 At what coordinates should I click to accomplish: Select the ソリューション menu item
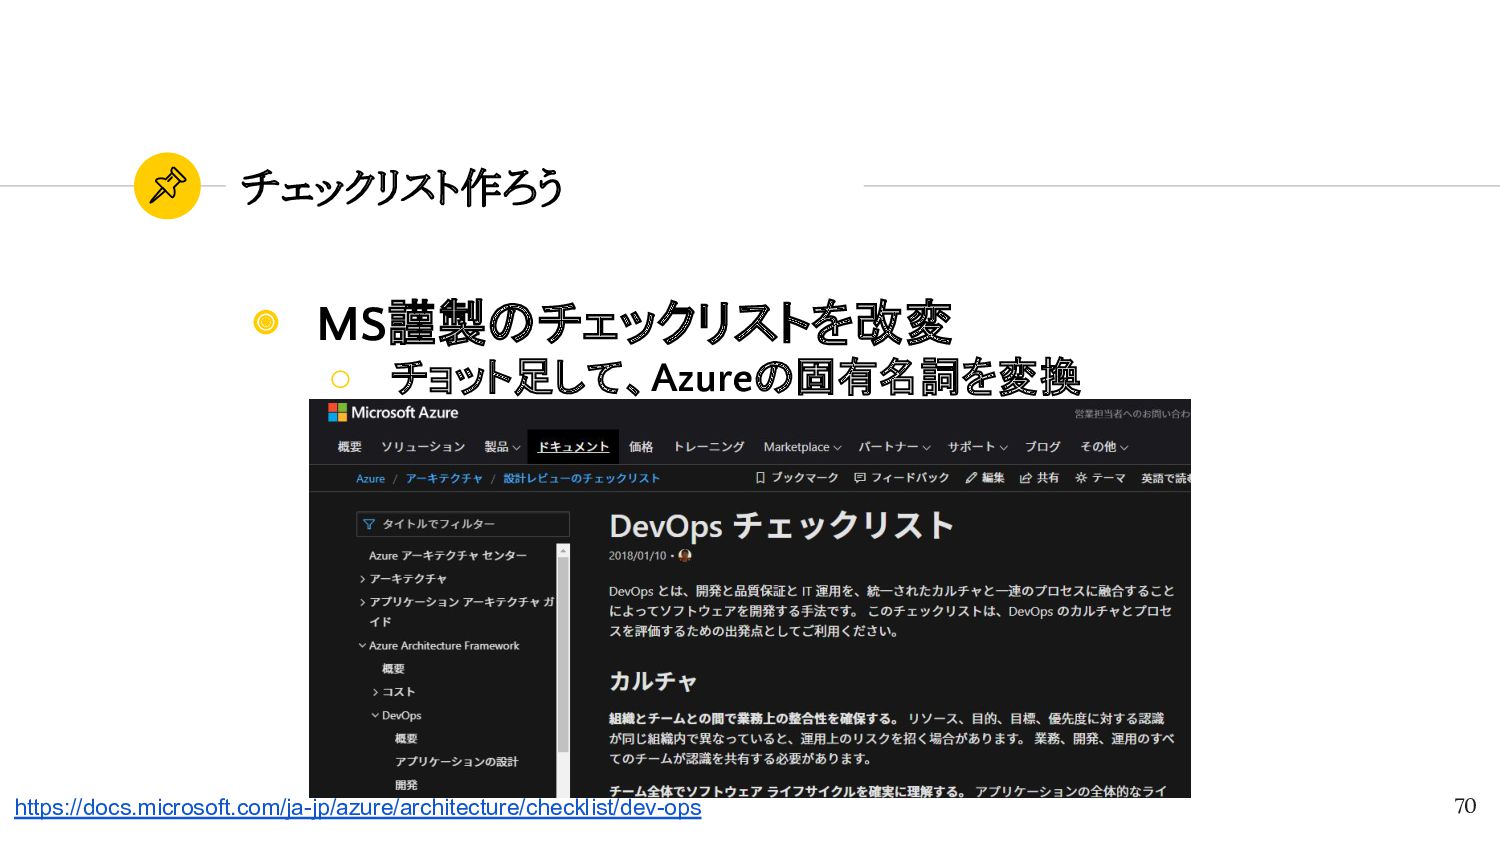click(x=423, y=447)
